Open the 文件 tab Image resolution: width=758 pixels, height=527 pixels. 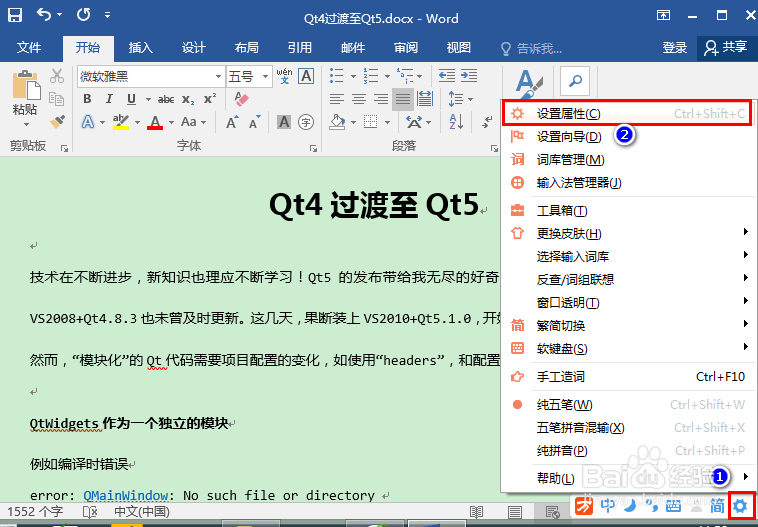coord(29,47)
